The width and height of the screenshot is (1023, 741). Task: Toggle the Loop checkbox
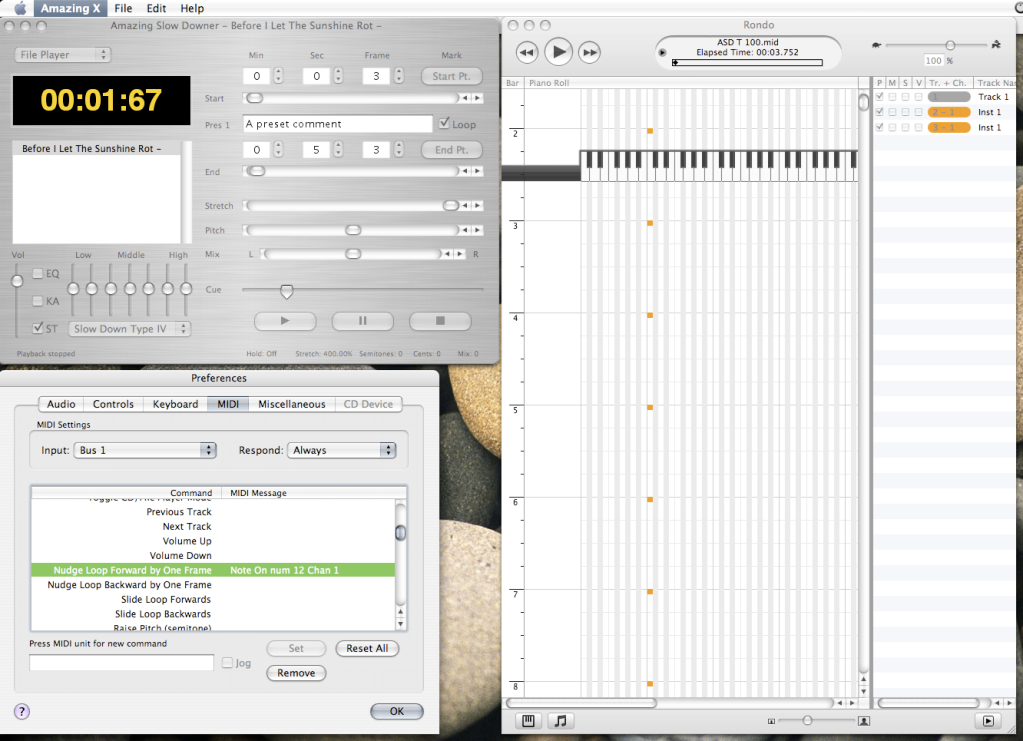444,123
